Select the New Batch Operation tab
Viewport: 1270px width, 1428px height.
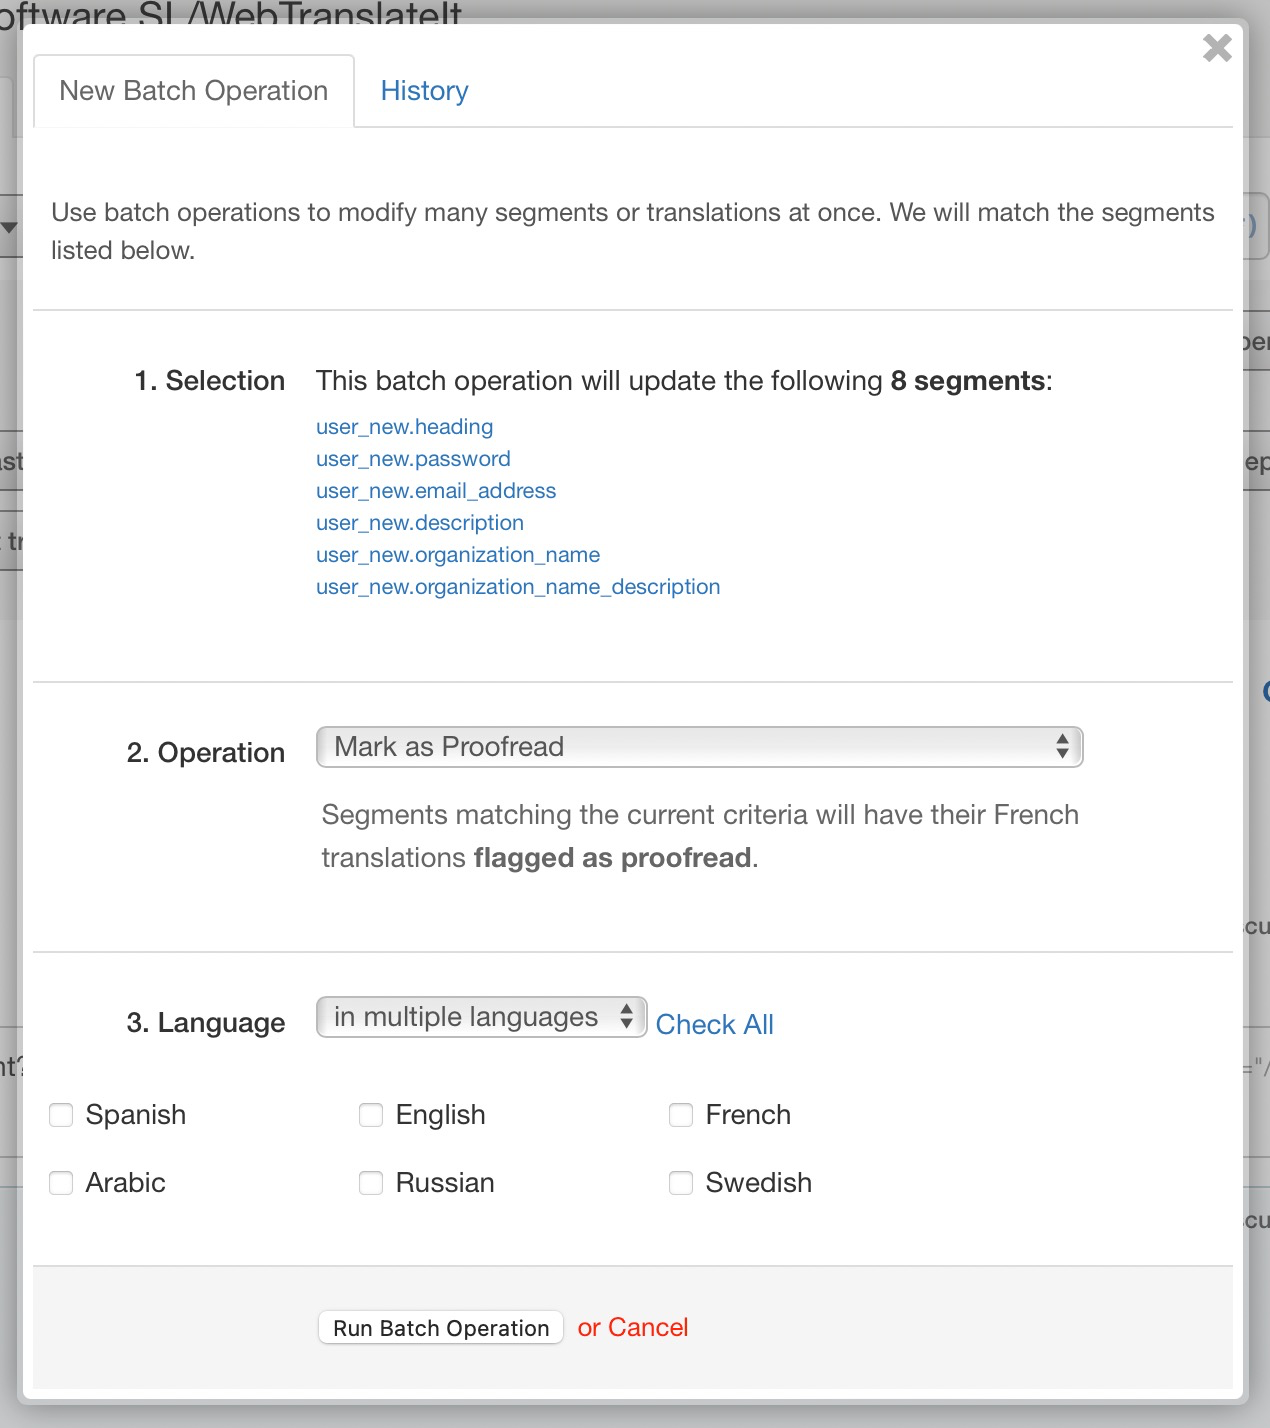click(x=194, y=91)
